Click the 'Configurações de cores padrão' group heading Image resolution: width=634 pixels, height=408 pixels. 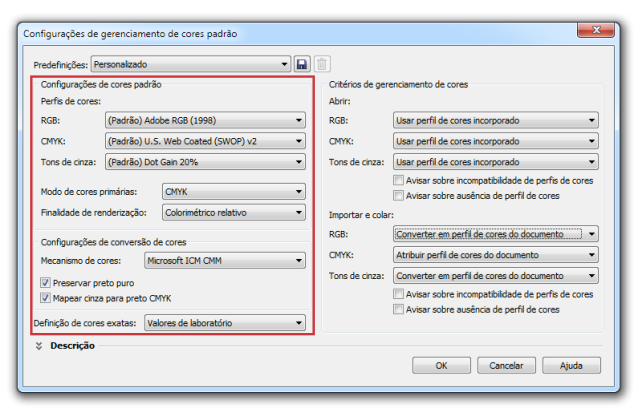101,85
